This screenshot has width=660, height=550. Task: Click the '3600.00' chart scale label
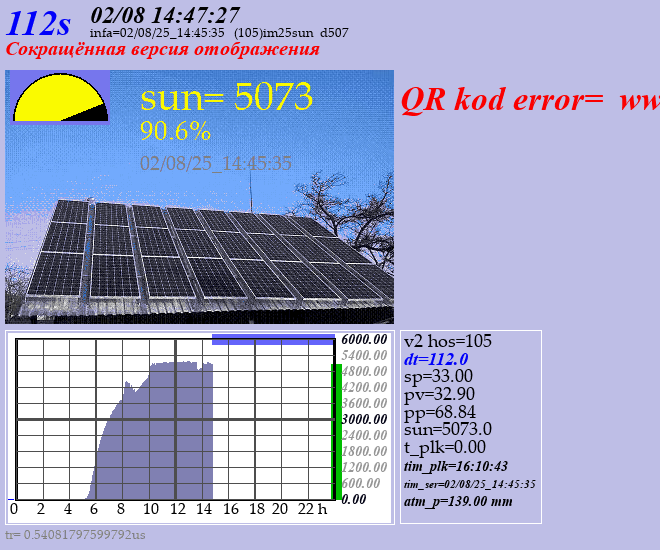364,403
